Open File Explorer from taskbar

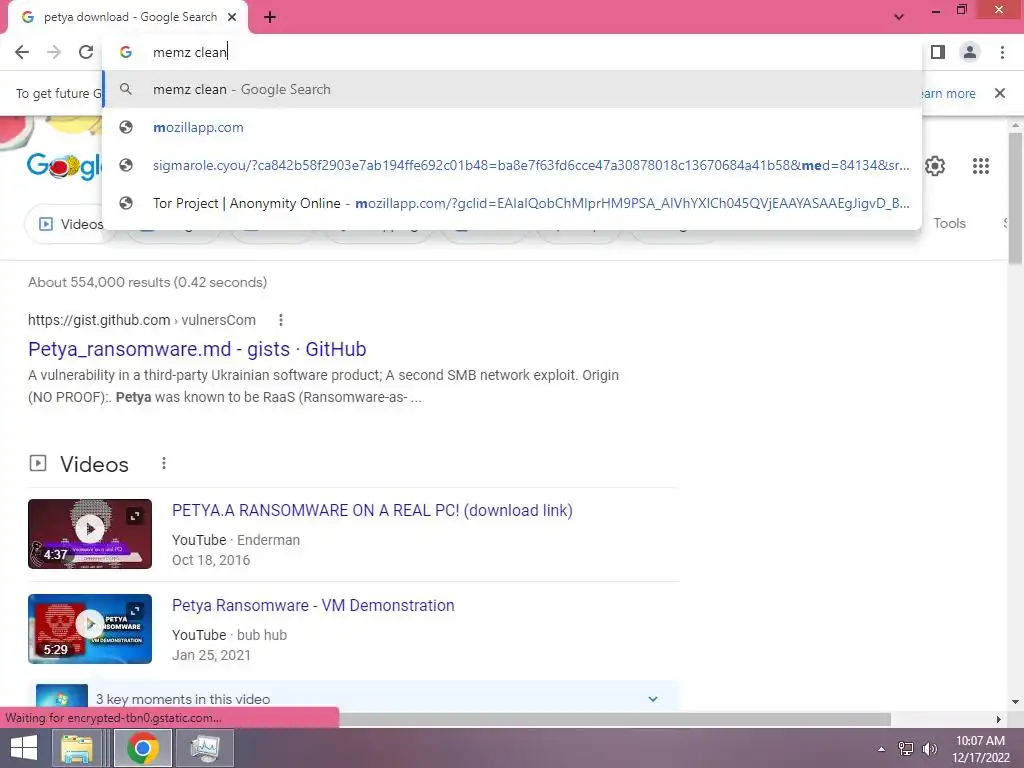pyautogui.click(x=76, y=748)
